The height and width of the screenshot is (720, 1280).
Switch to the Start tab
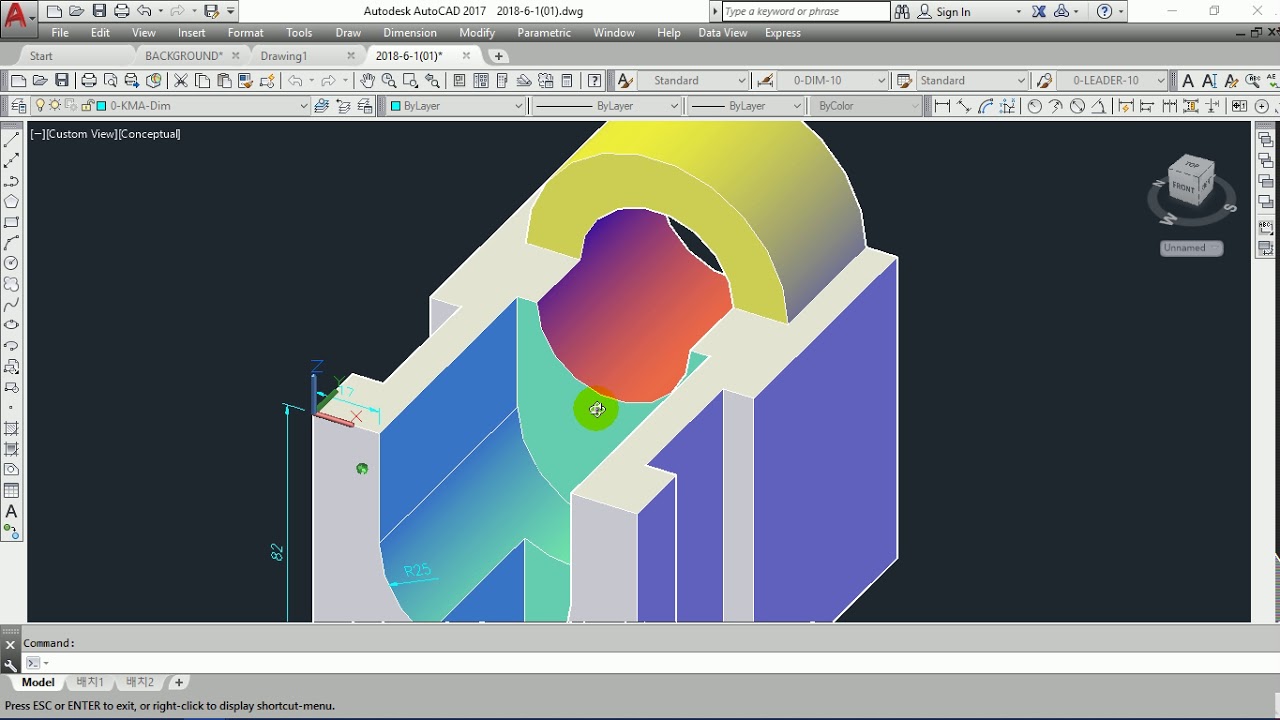tap(41, 56)
